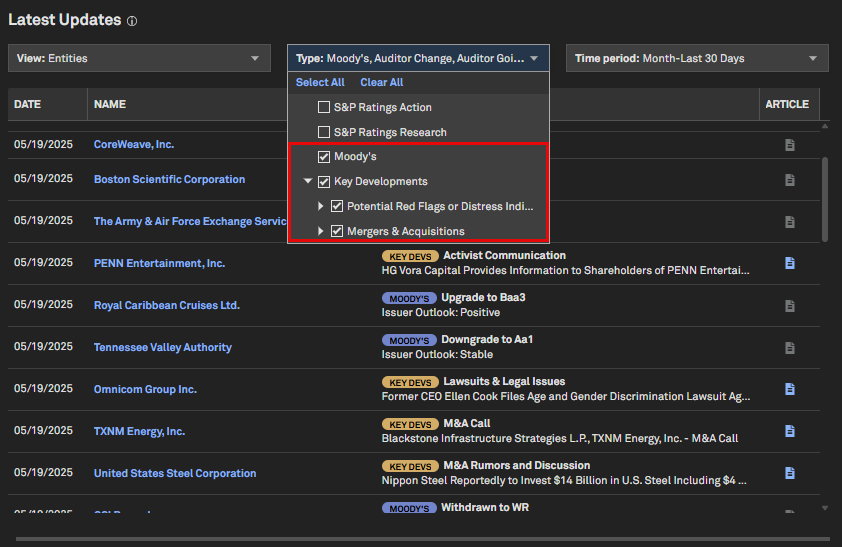Open the View: Entities dropdown
This screenshot has width=842, height=547.
pos(139,58)
